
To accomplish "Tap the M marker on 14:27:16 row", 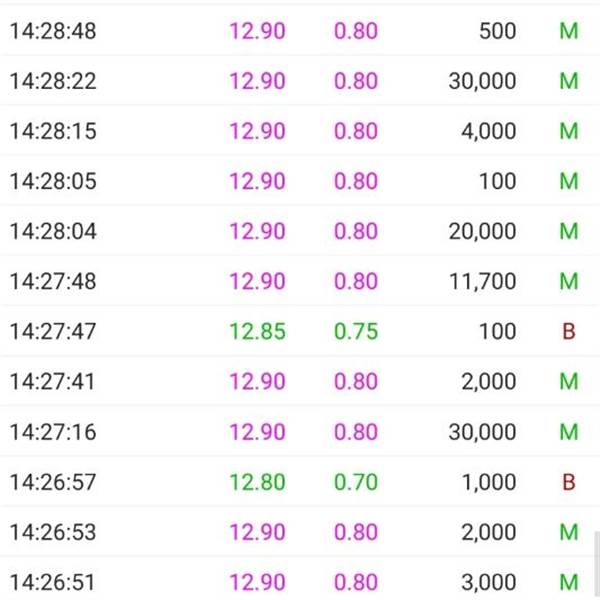I will [x=569, y=432].
